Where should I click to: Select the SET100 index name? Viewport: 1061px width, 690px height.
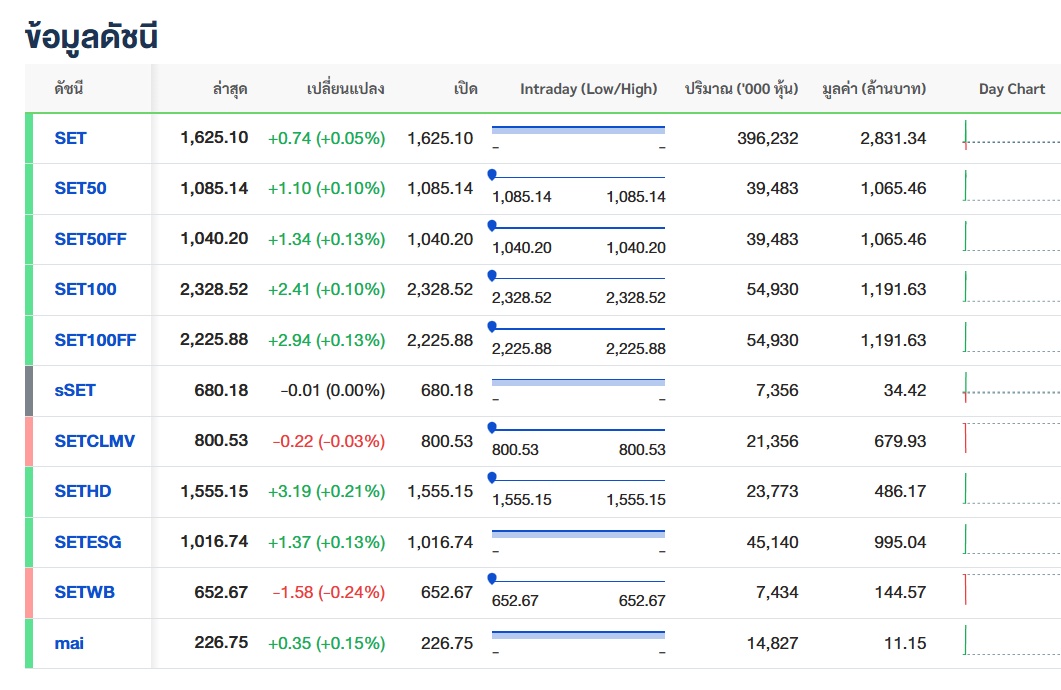85,289
